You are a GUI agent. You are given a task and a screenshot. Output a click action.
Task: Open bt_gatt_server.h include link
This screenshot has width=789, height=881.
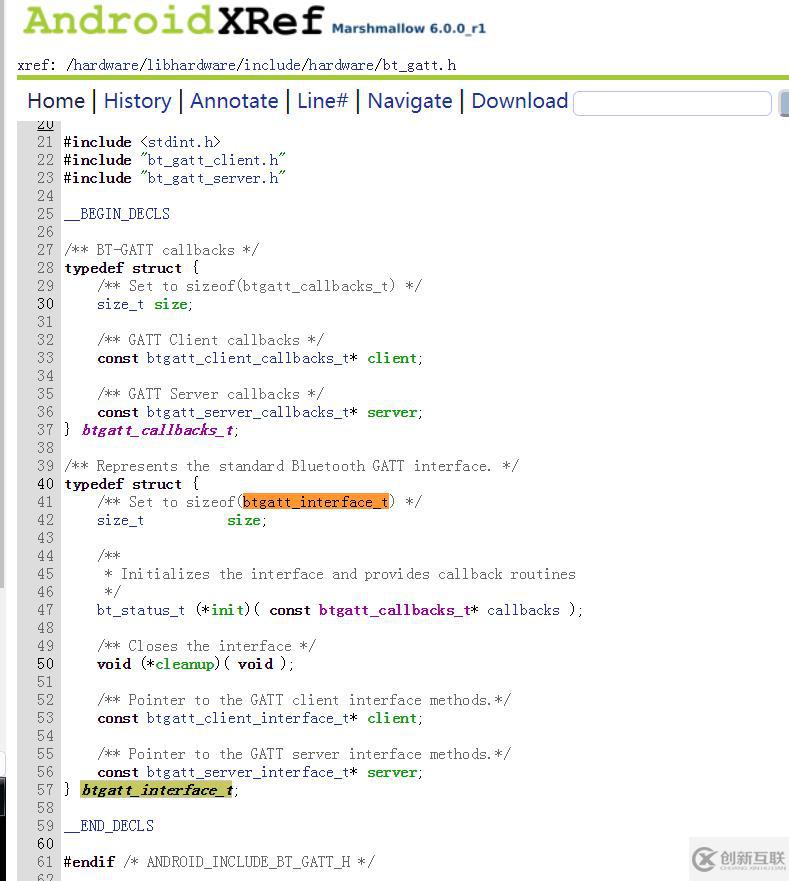[x=213, y=178]
